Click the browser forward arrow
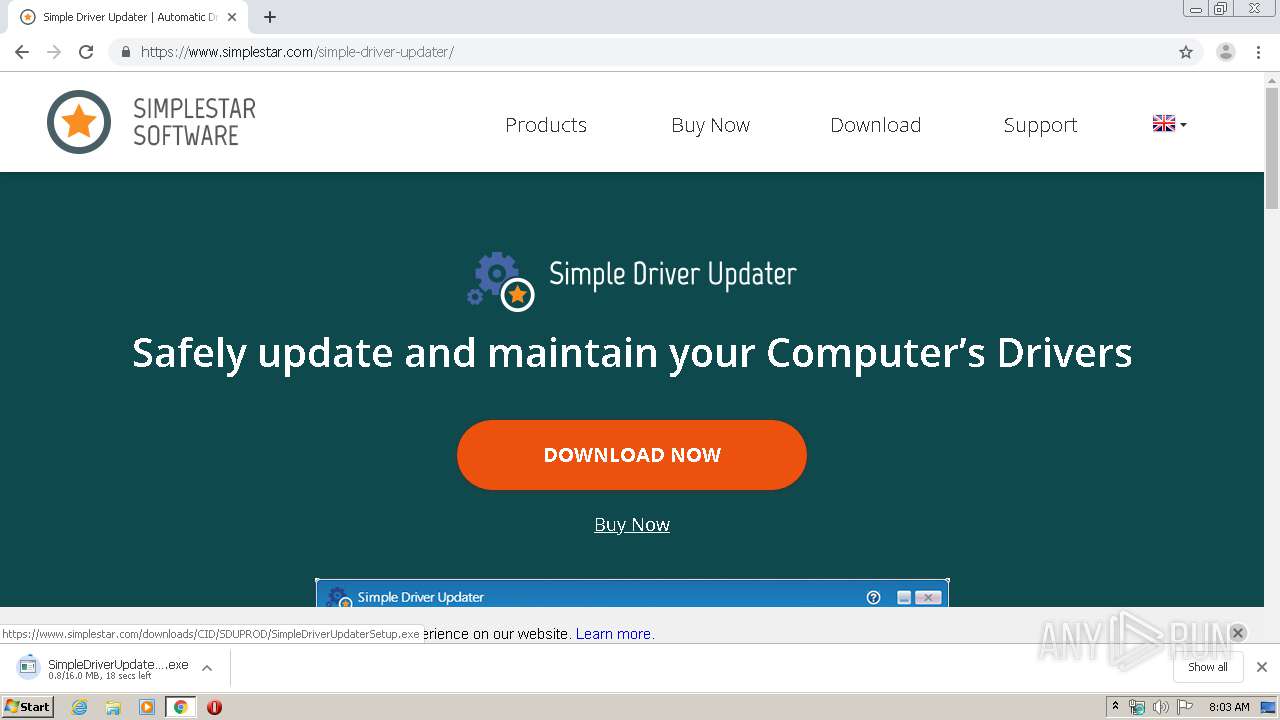This screenshot has width=1280, height=720. 54,52
